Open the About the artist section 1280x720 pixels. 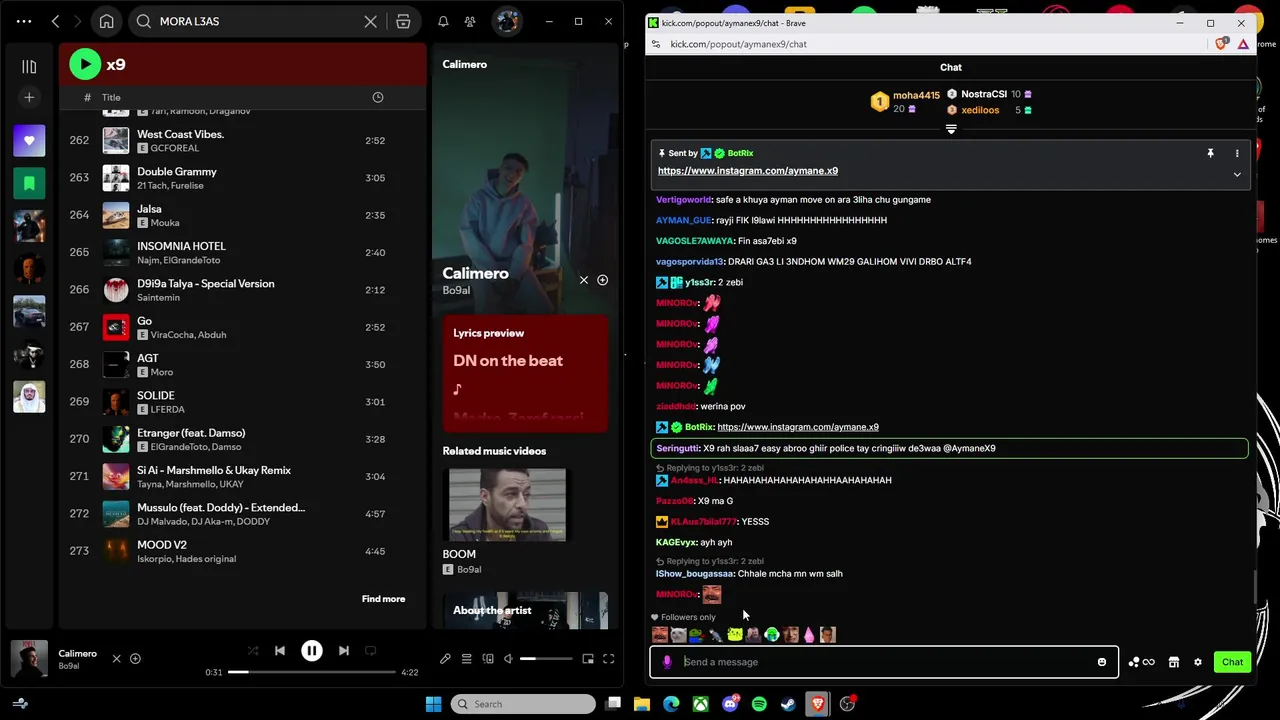pyautogui.click(x=525, y=611)
